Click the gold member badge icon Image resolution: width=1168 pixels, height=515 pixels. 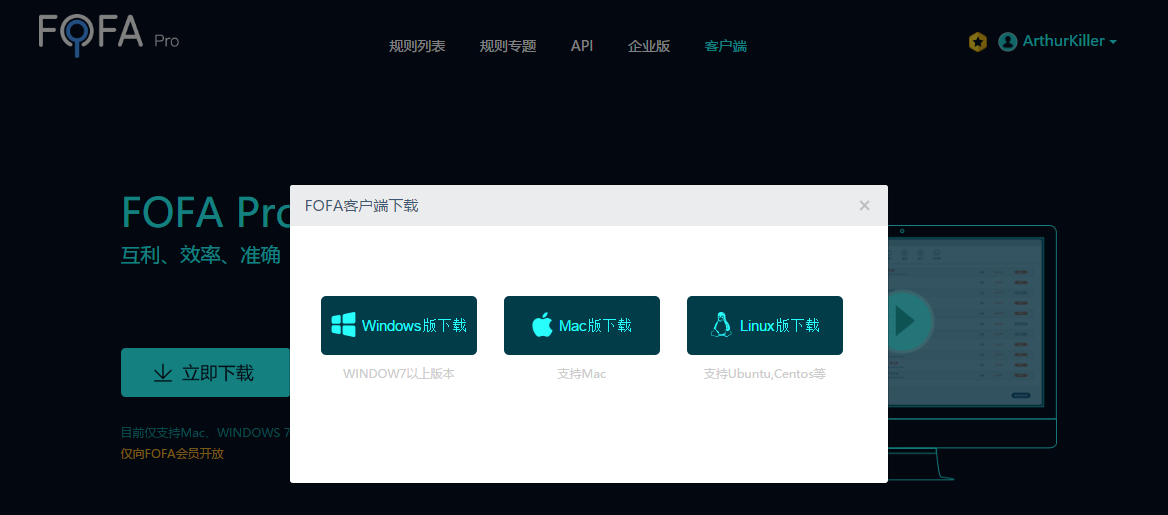977,42
